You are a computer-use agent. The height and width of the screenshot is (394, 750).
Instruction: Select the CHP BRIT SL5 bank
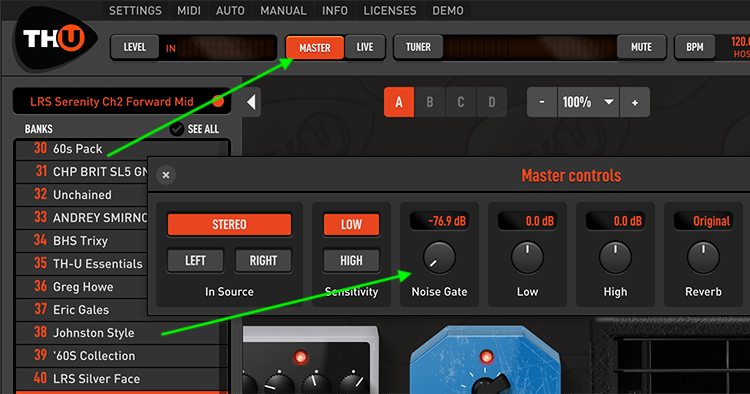pyautogui.click(x=82, y=172)
